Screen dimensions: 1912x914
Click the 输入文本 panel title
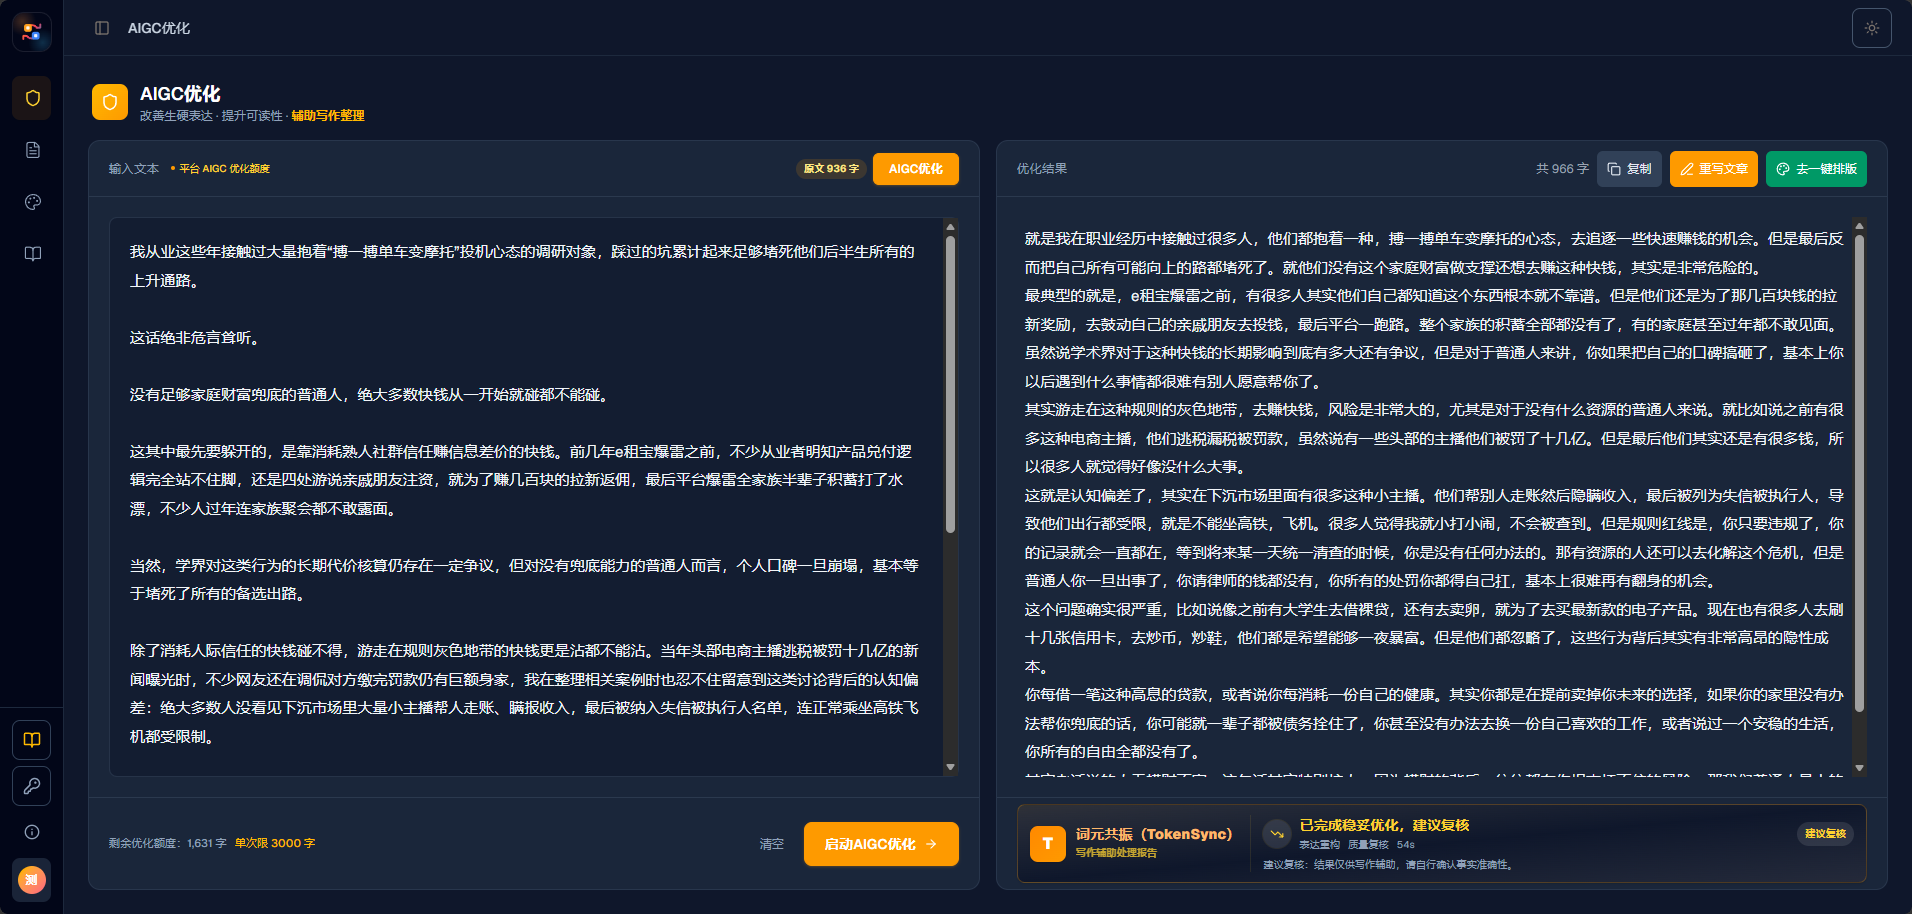(x=134, y=169)
